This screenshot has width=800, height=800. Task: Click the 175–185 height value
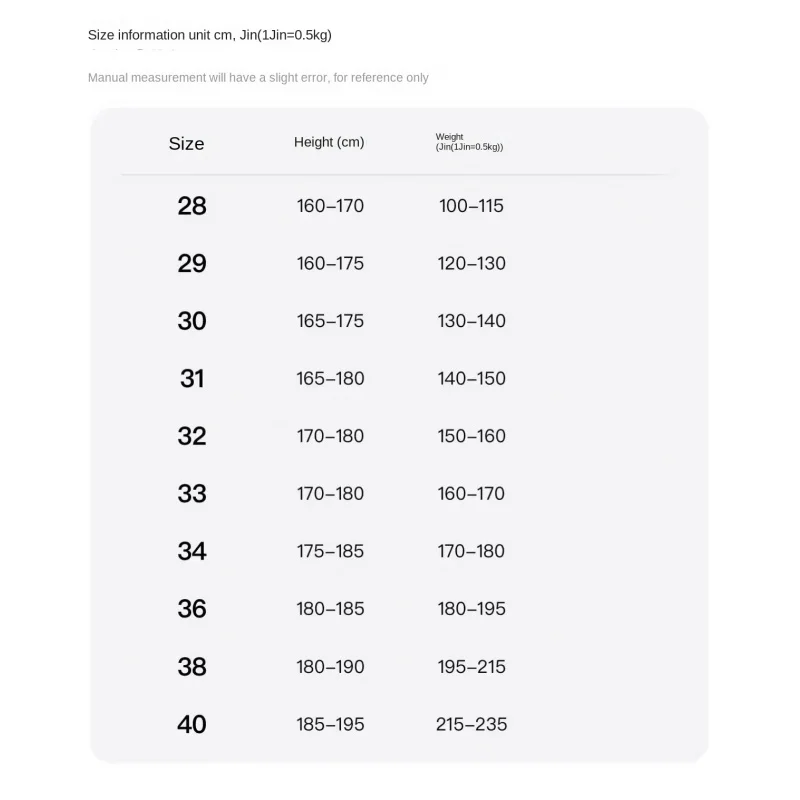click(x=330, y=552)
